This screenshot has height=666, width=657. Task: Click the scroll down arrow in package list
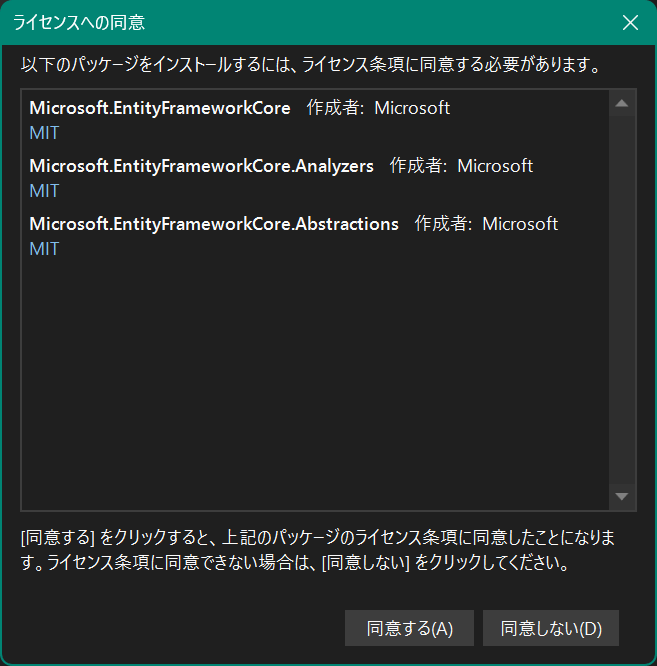(621, 496)
